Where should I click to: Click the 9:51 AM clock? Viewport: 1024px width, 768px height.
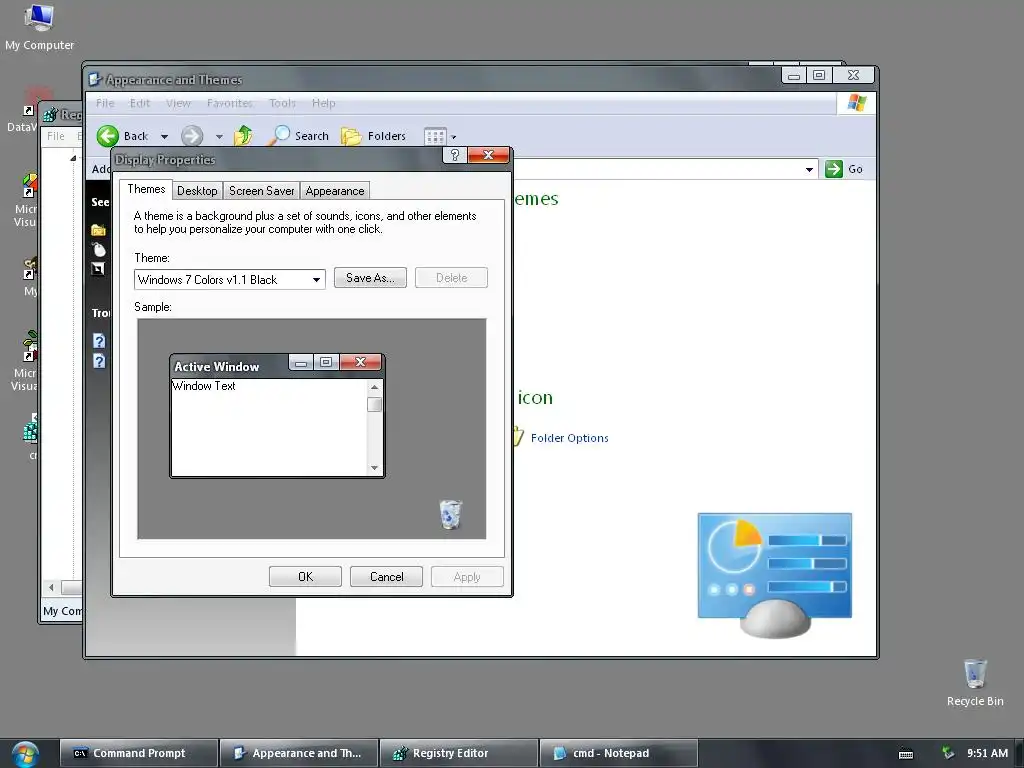pos(987,753)
